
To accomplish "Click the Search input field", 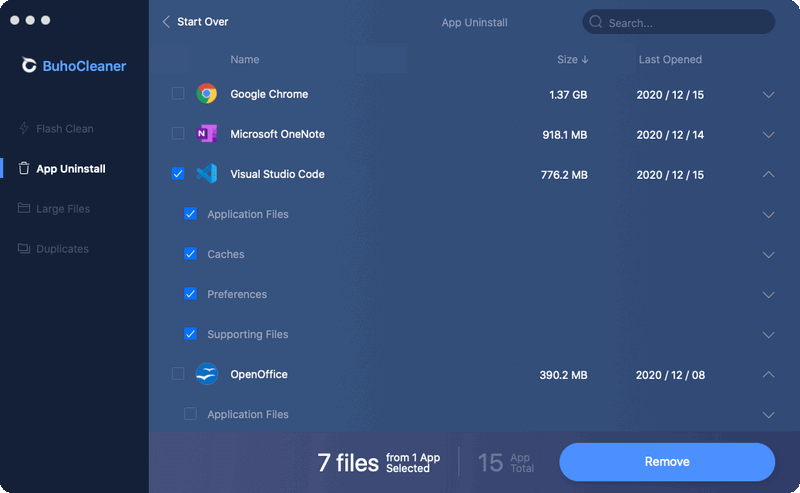I will (679, 22).
